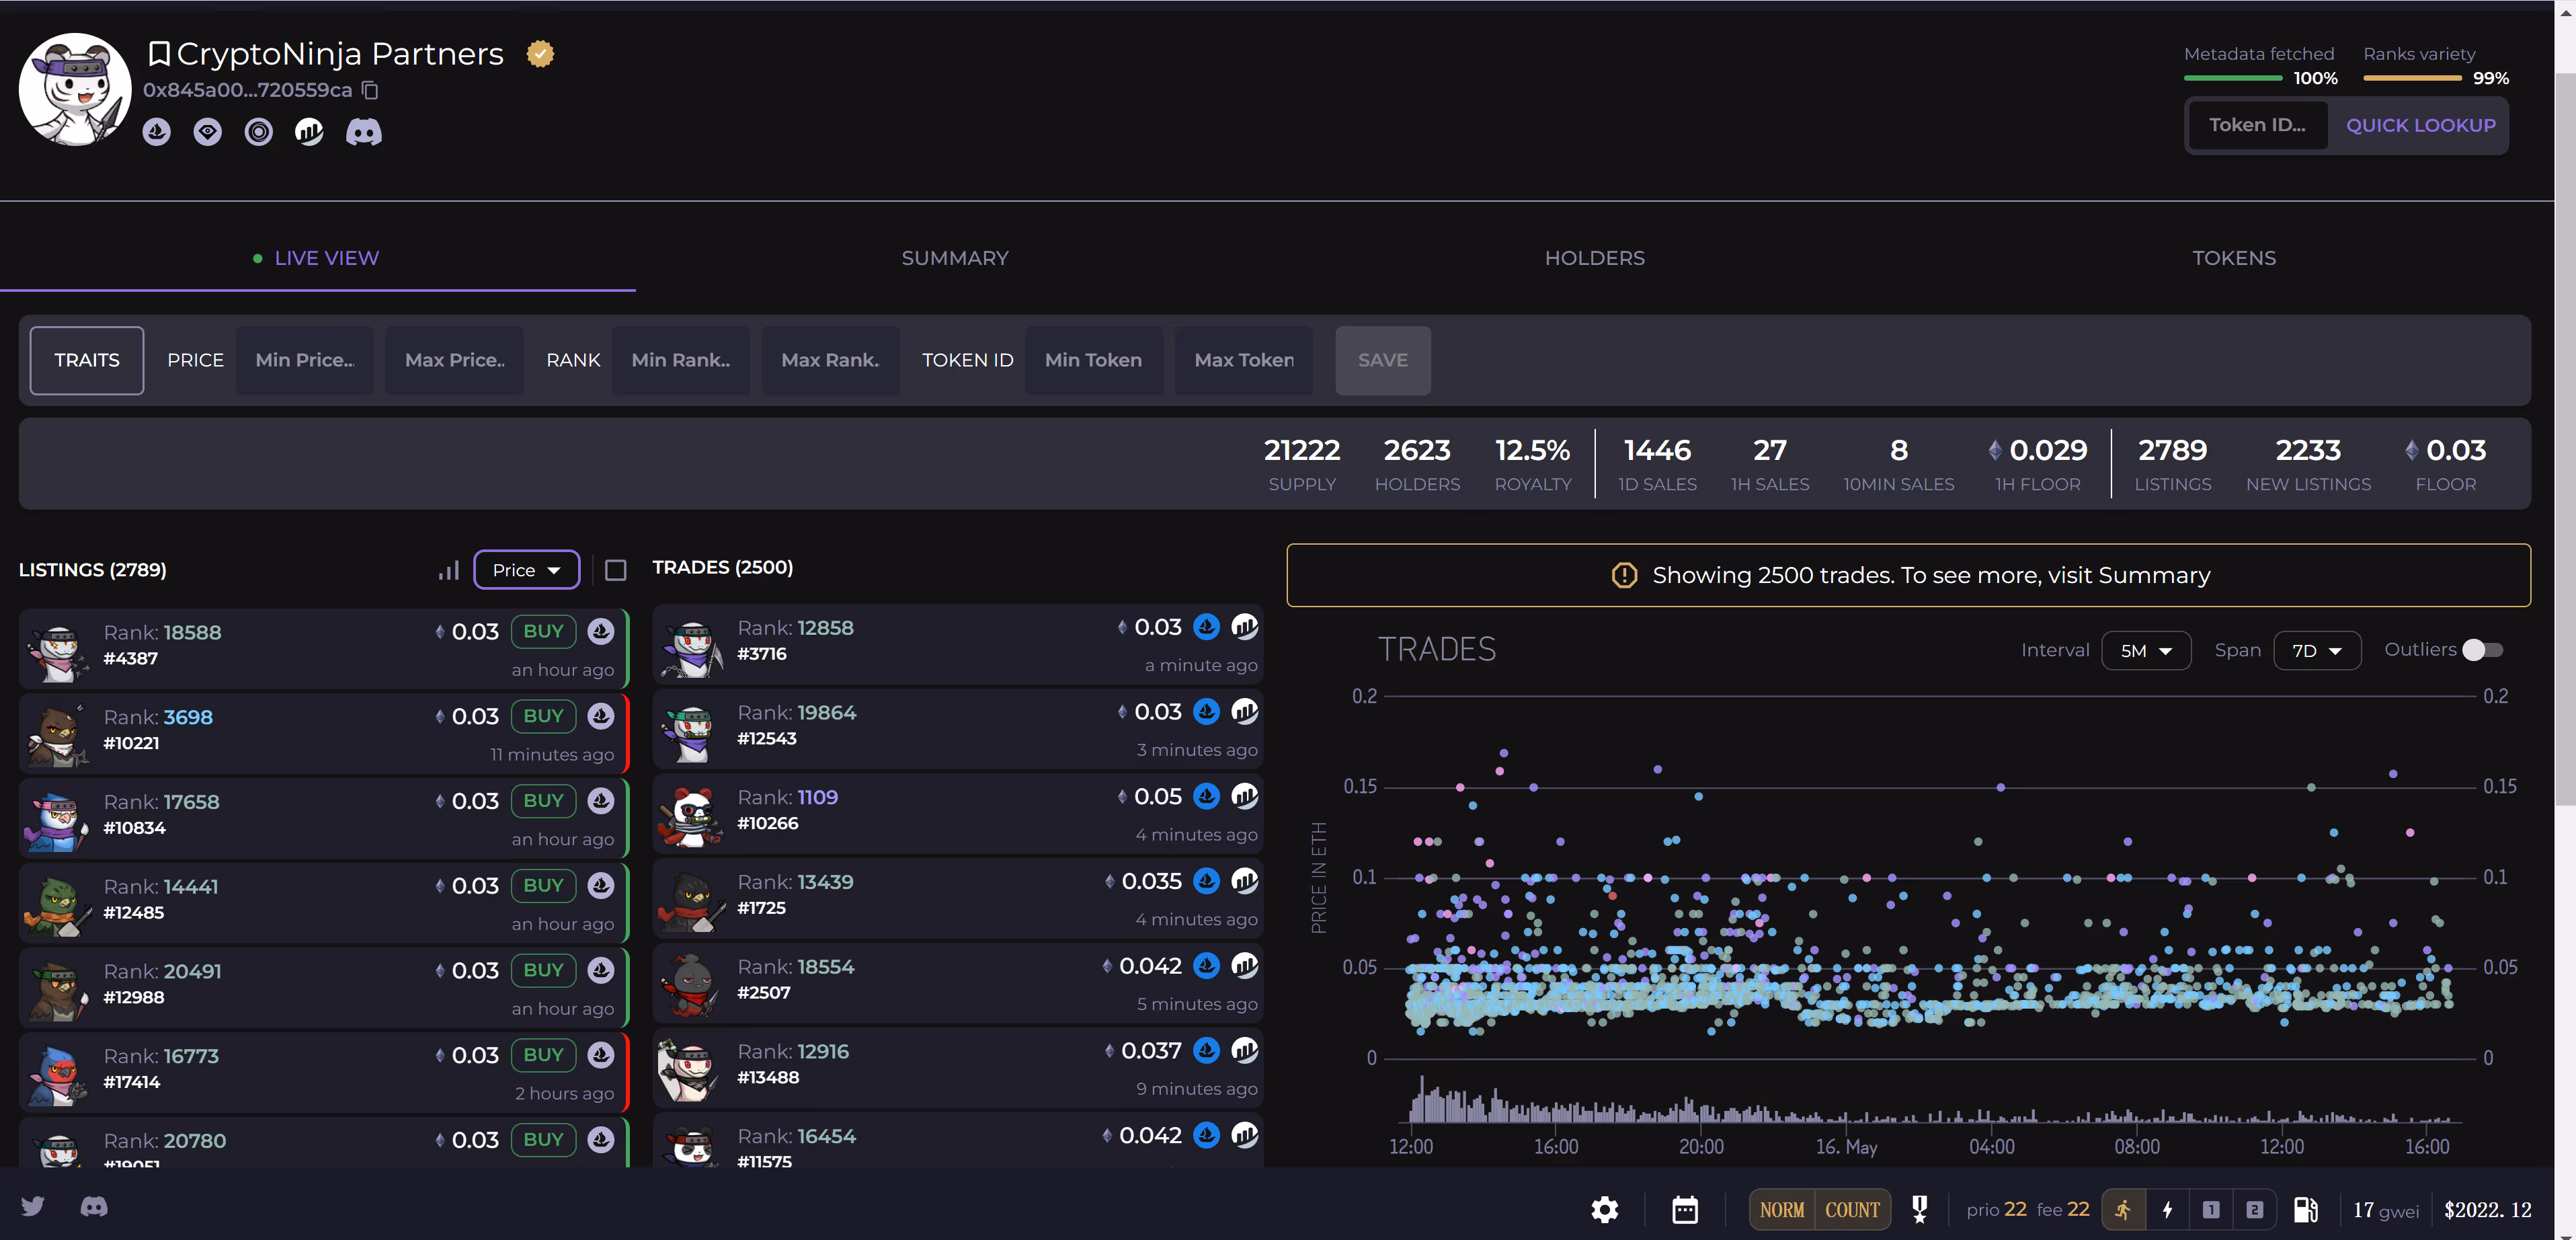Copy the contract address with the copy icon
This screenshot has width=2576, height=1240.
[370, 90]
